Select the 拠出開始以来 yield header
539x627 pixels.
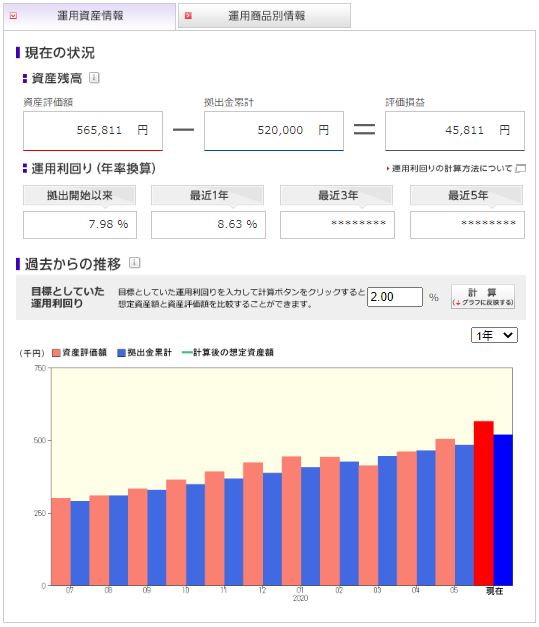[x=79, y=196]
